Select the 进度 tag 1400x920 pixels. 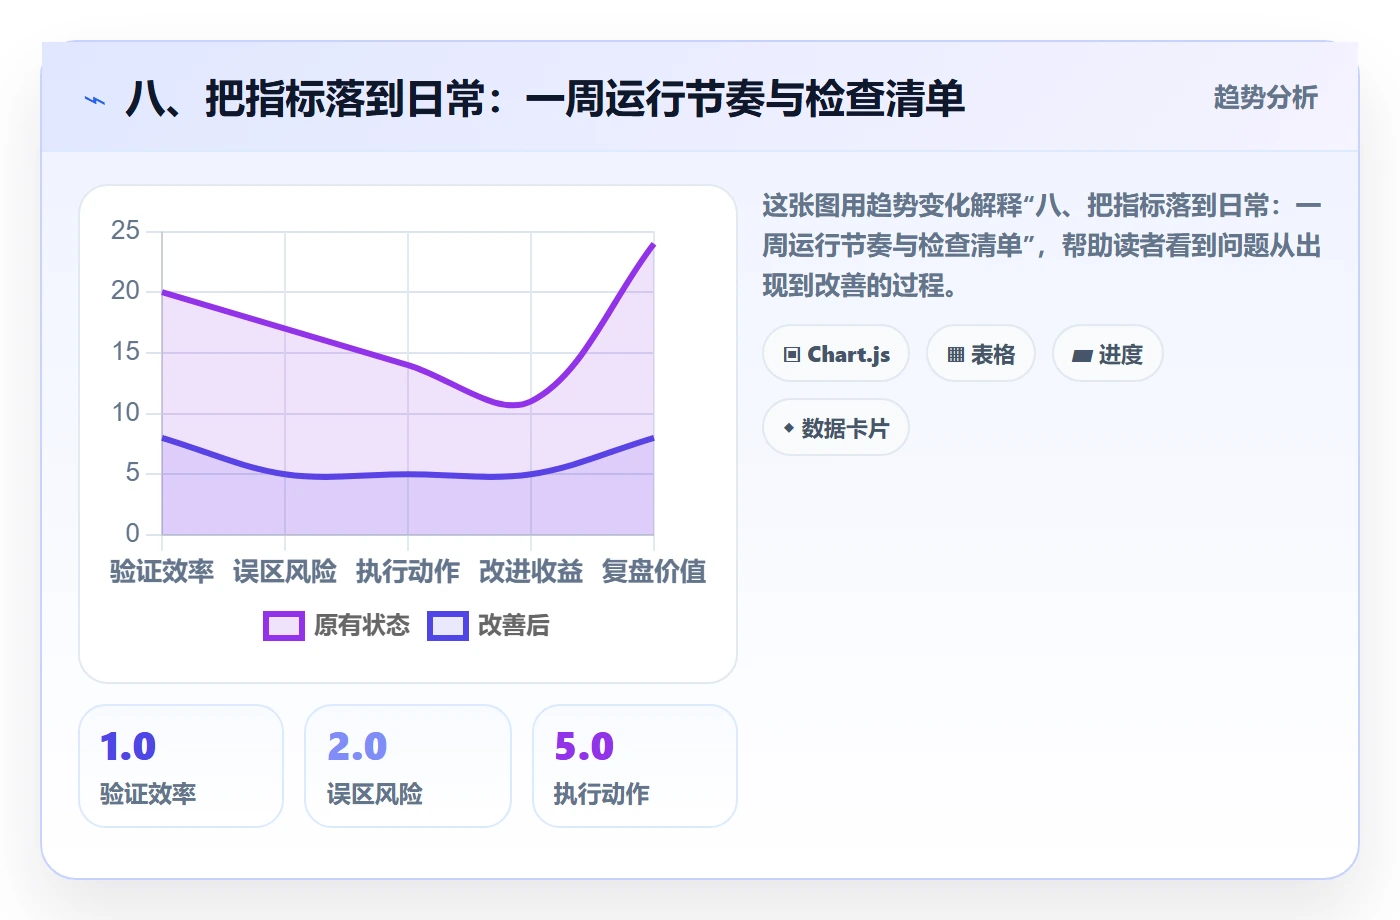pos(1108,354)
